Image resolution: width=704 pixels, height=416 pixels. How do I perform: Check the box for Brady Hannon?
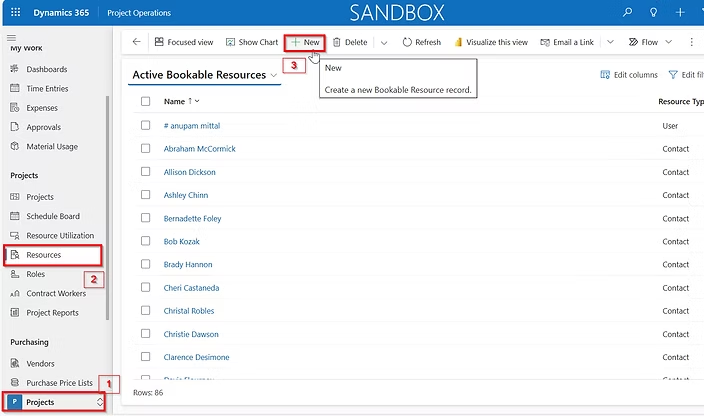145,264
